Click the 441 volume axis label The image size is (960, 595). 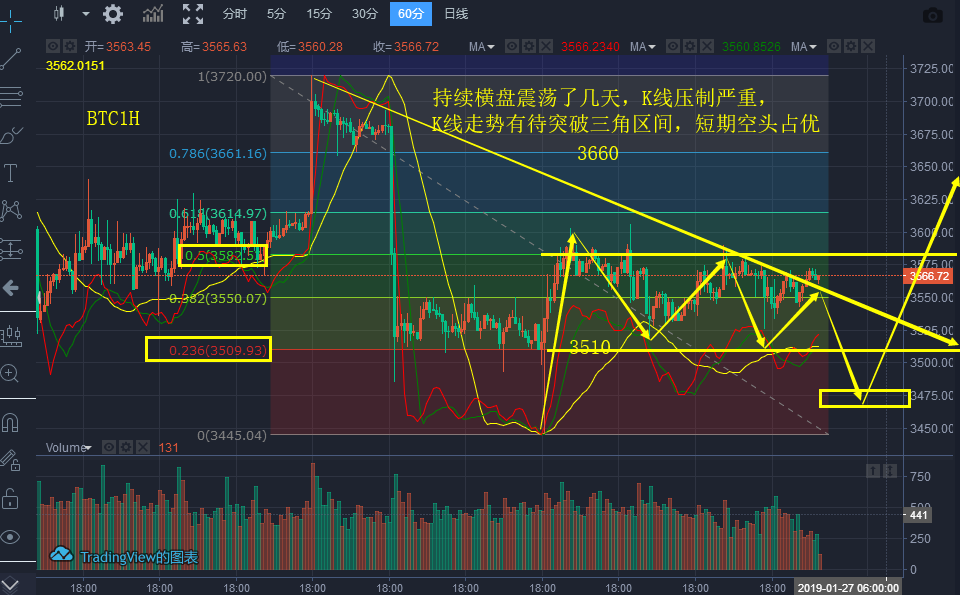(x=918, y=515)
